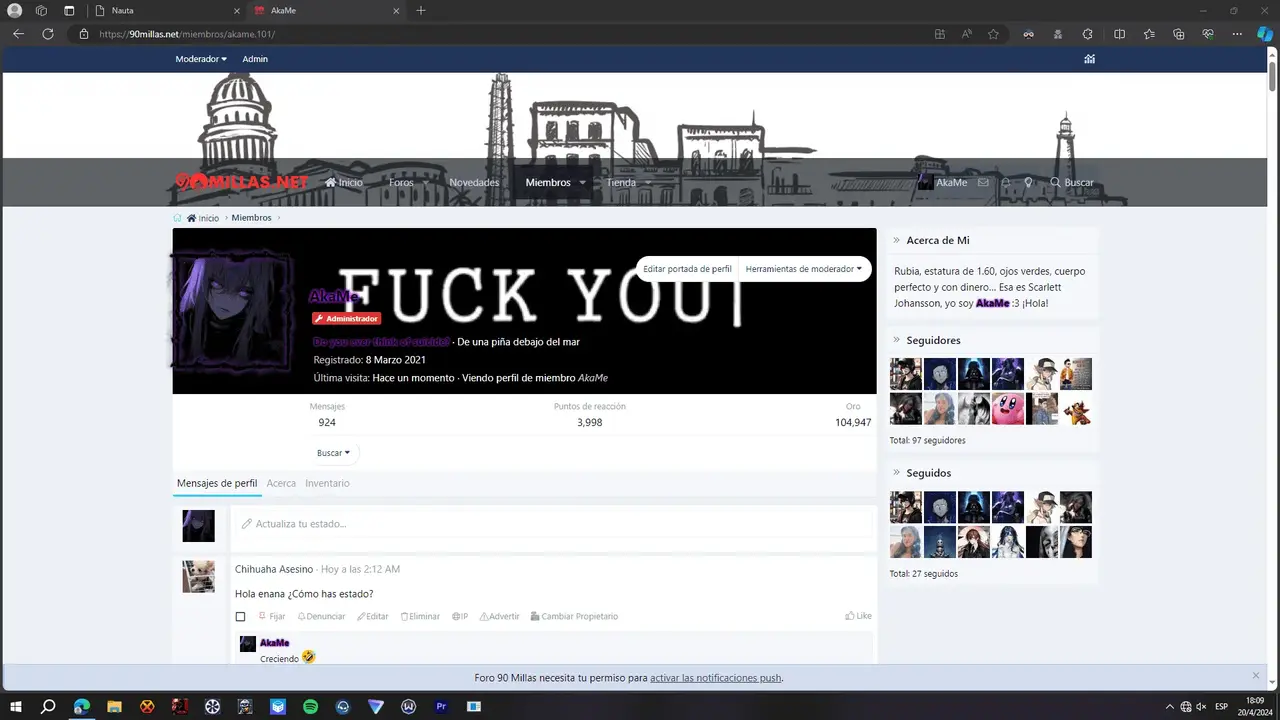
Task: Open the Kirby avatar follower
Action: [x=1008, y=409]
